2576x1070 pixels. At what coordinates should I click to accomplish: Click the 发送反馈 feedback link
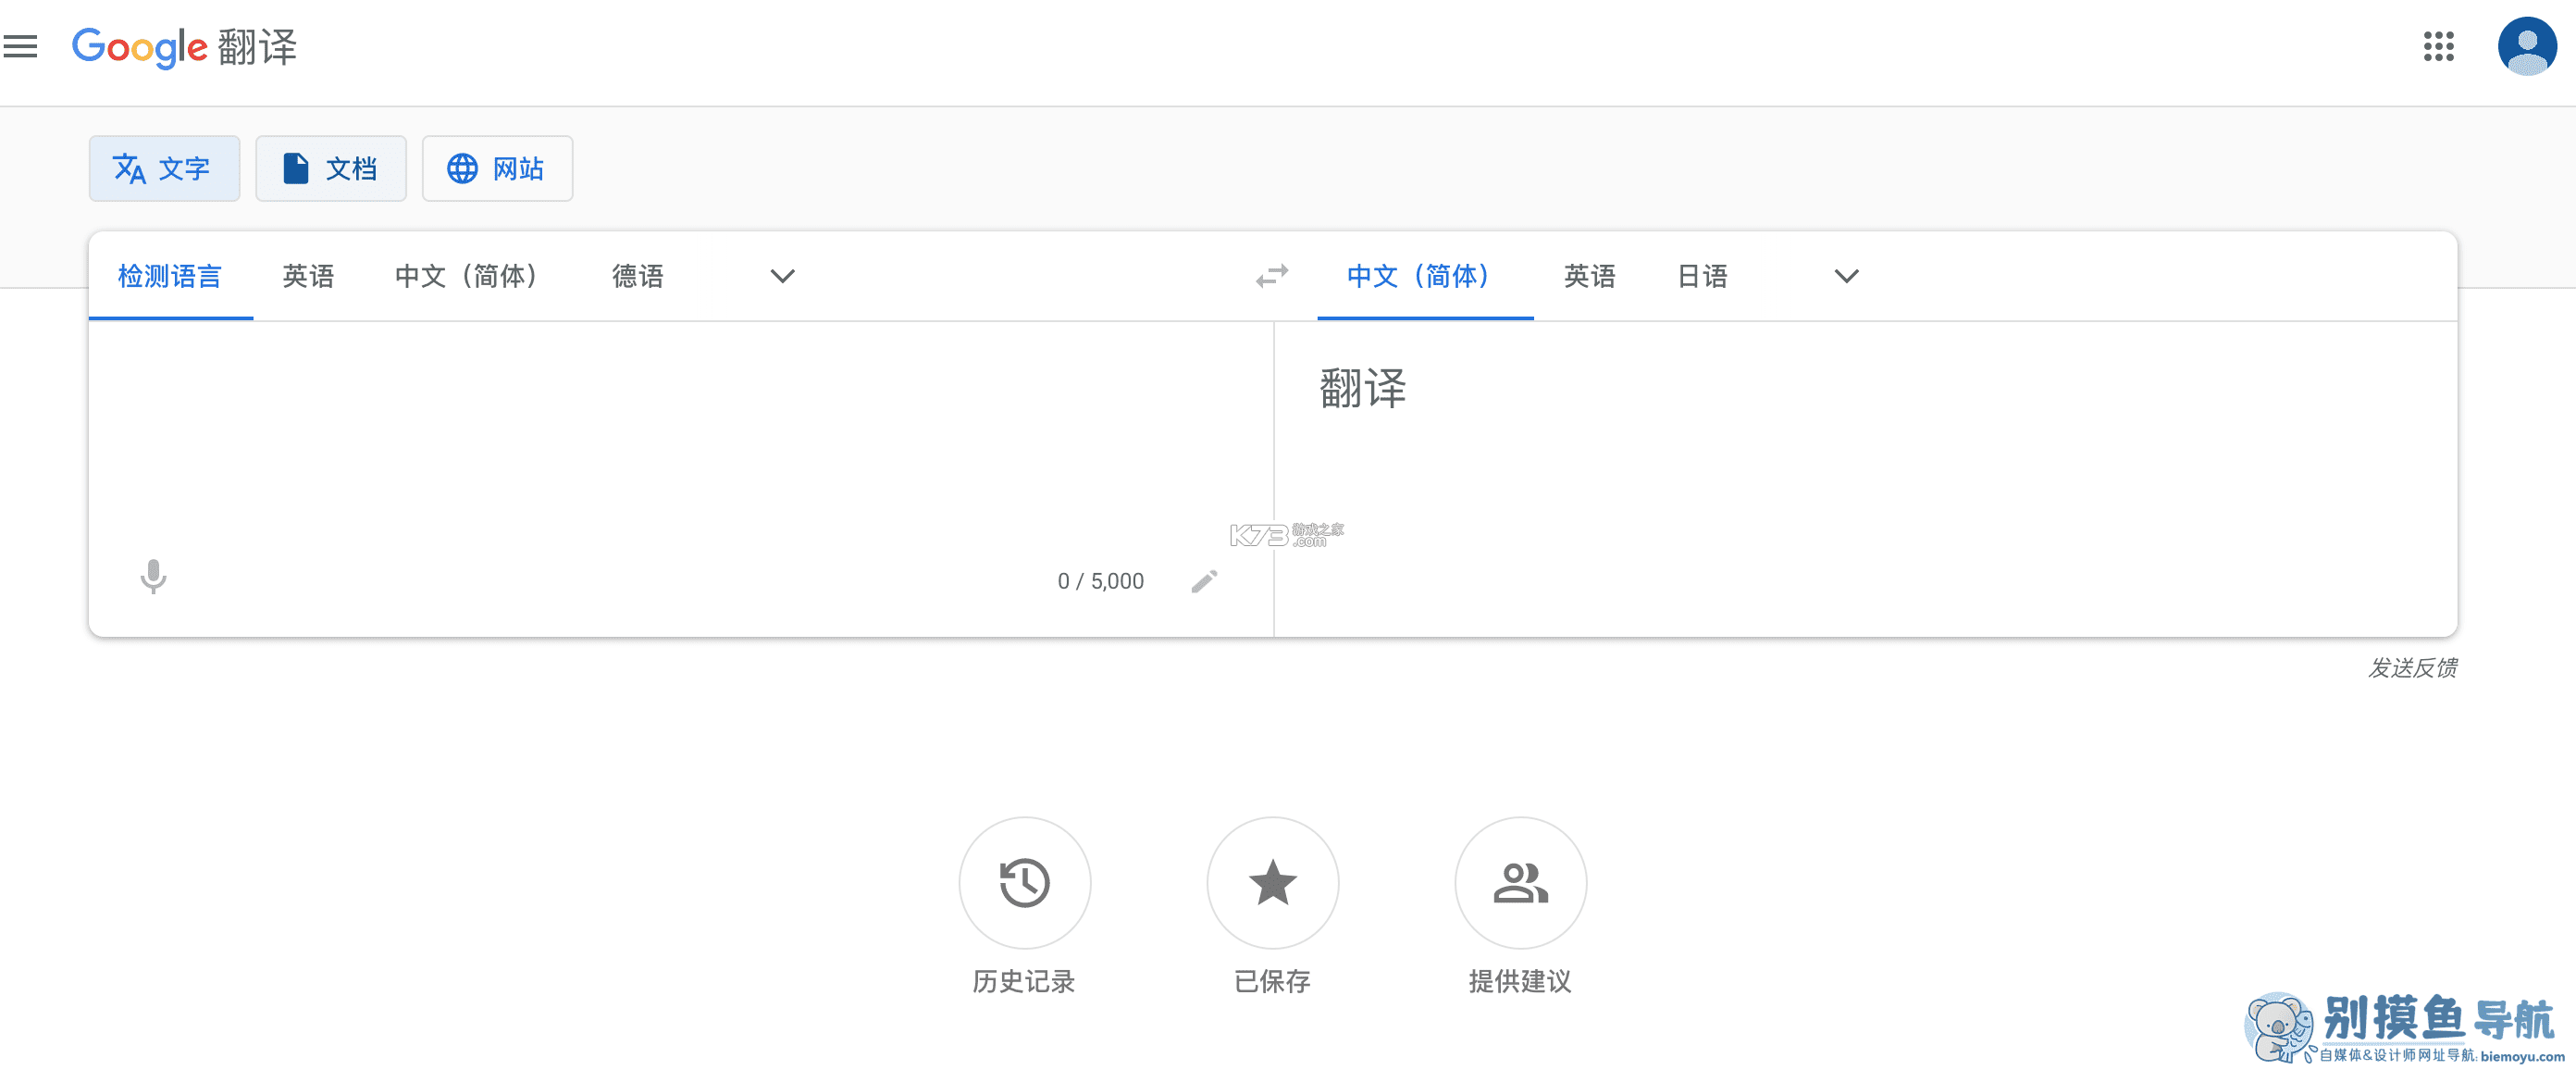tap(2412, 667)
